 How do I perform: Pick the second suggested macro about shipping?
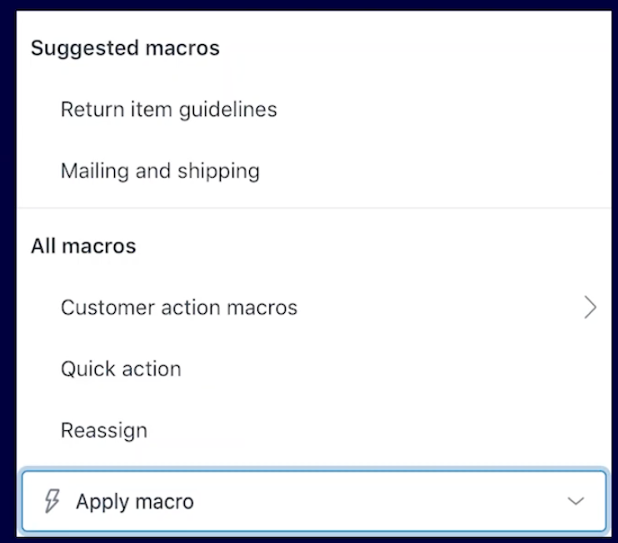tap(314, 171)
